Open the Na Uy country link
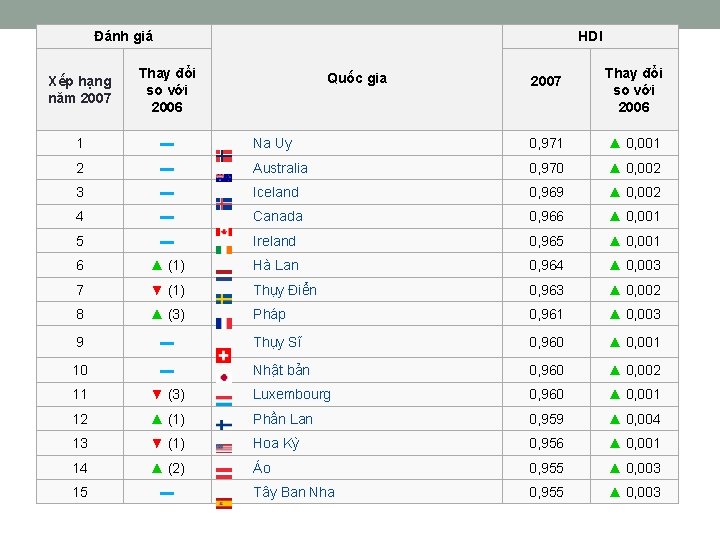Screen dimensions: 720x540 tap(272, 144)
